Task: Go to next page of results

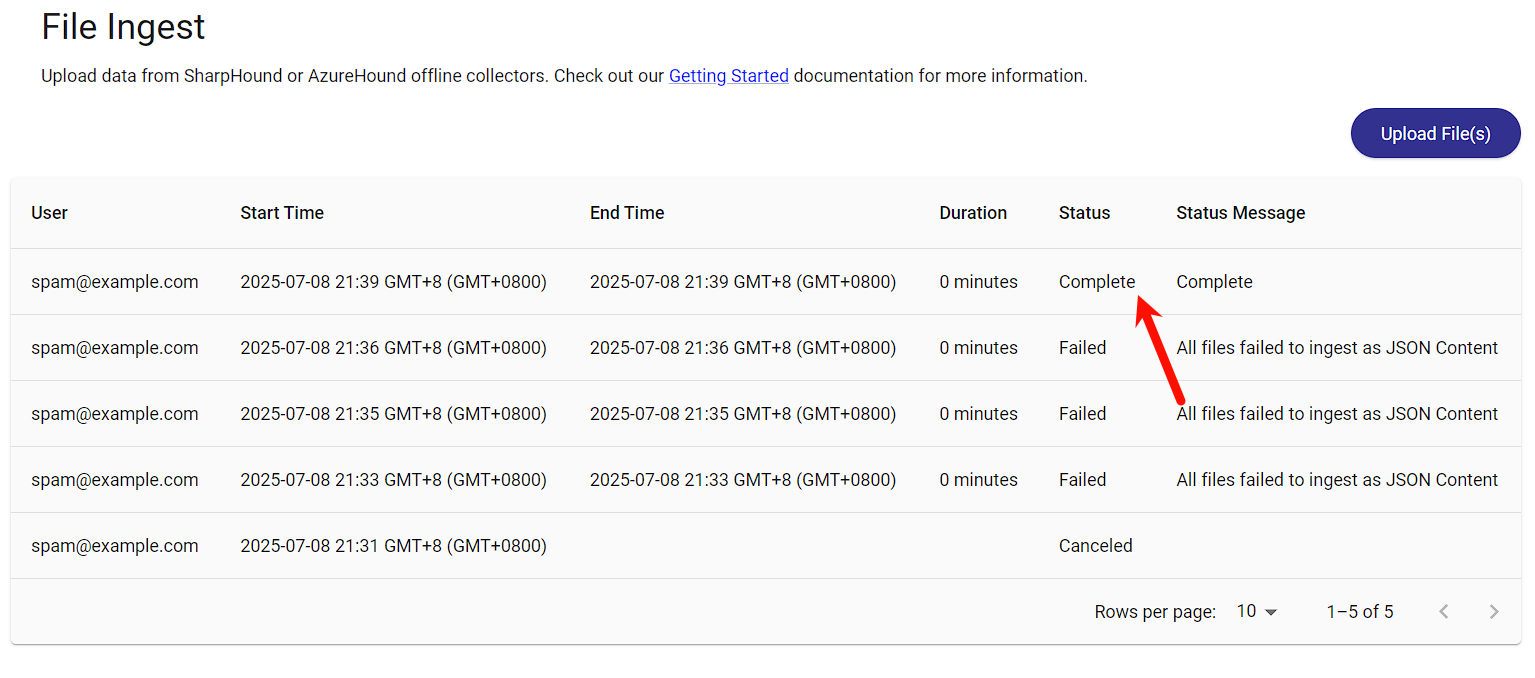Action: [x=1493, y=612]
